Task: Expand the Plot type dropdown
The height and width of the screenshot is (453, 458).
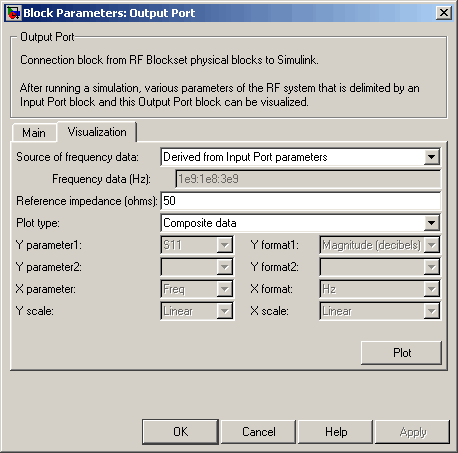Action: click(300, 223)
